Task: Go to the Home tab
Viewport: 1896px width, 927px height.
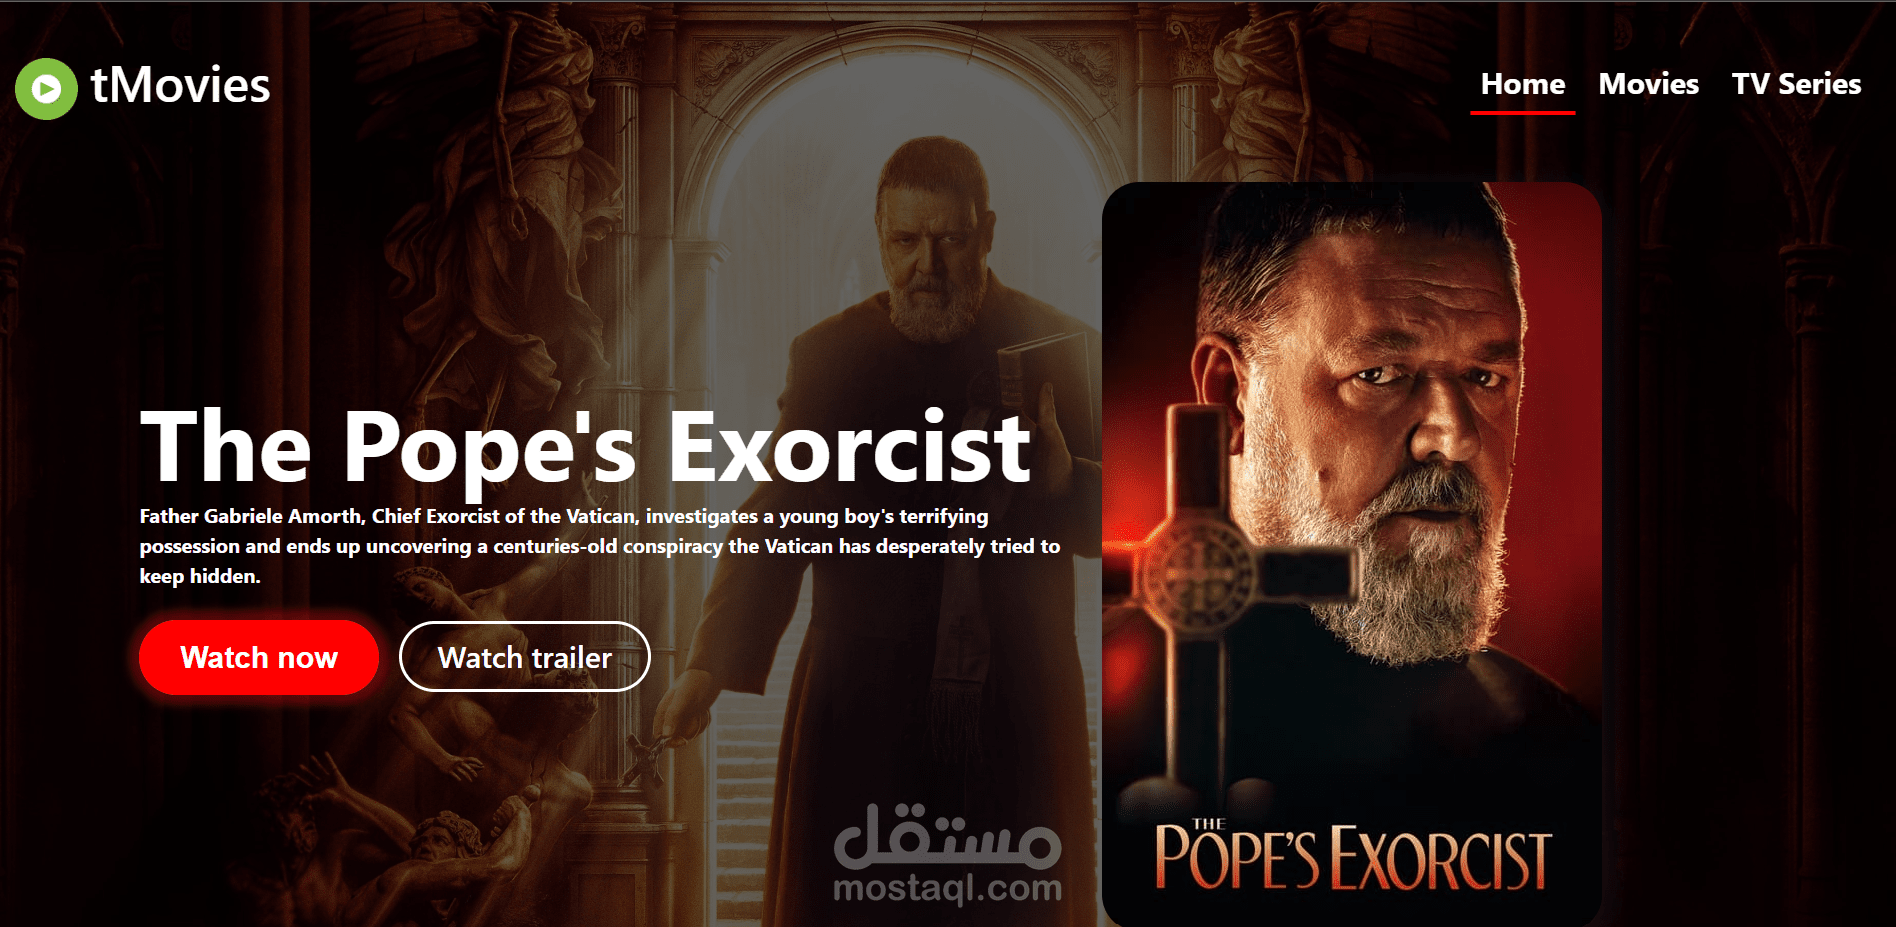Action: [1522, 84]
